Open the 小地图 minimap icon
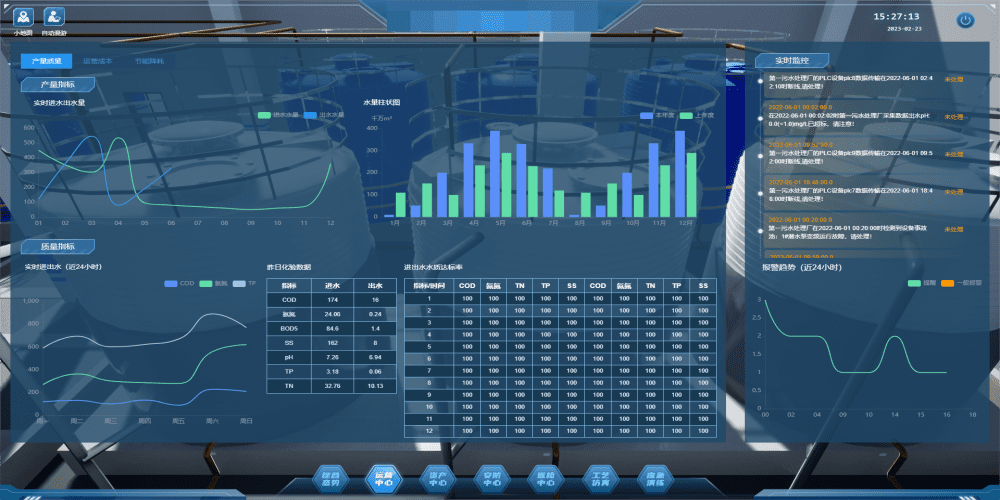The height and width of the screenshot is (500, 1000). (x=22, y=18)
